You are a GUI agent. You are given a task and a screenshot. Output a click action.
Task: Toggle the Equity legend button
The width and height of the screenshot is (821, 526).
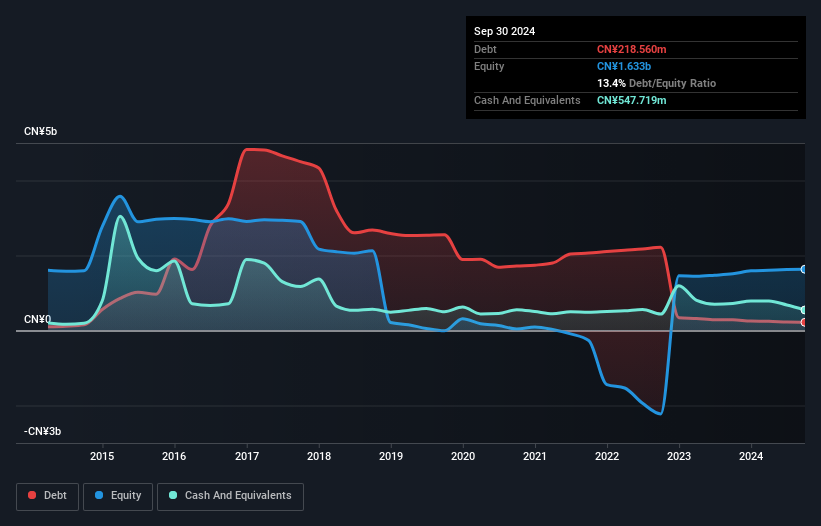click(x=118, y=496)
